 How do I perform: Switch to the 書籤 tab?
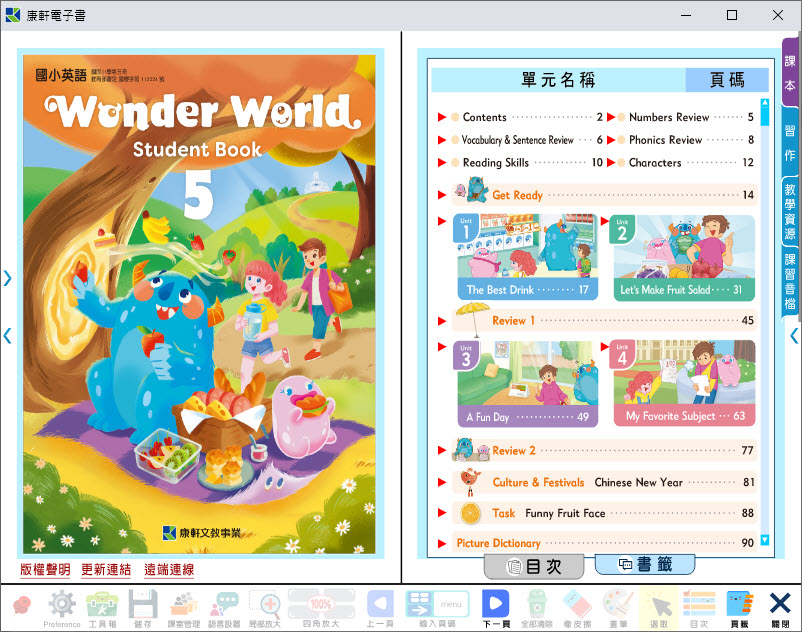coord(644,564)
